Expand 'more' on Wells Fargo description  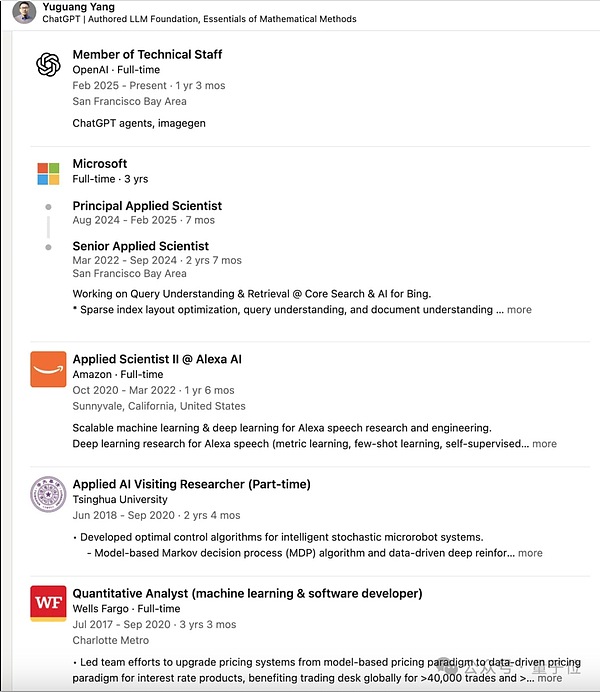tap(549, 677)
